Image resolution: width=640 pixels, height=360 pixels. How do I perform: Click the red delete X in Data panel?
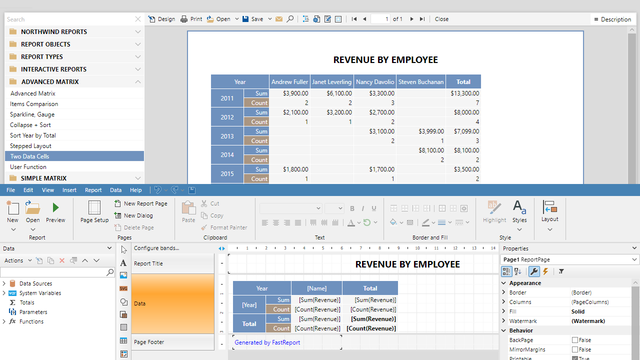point(62,260)
